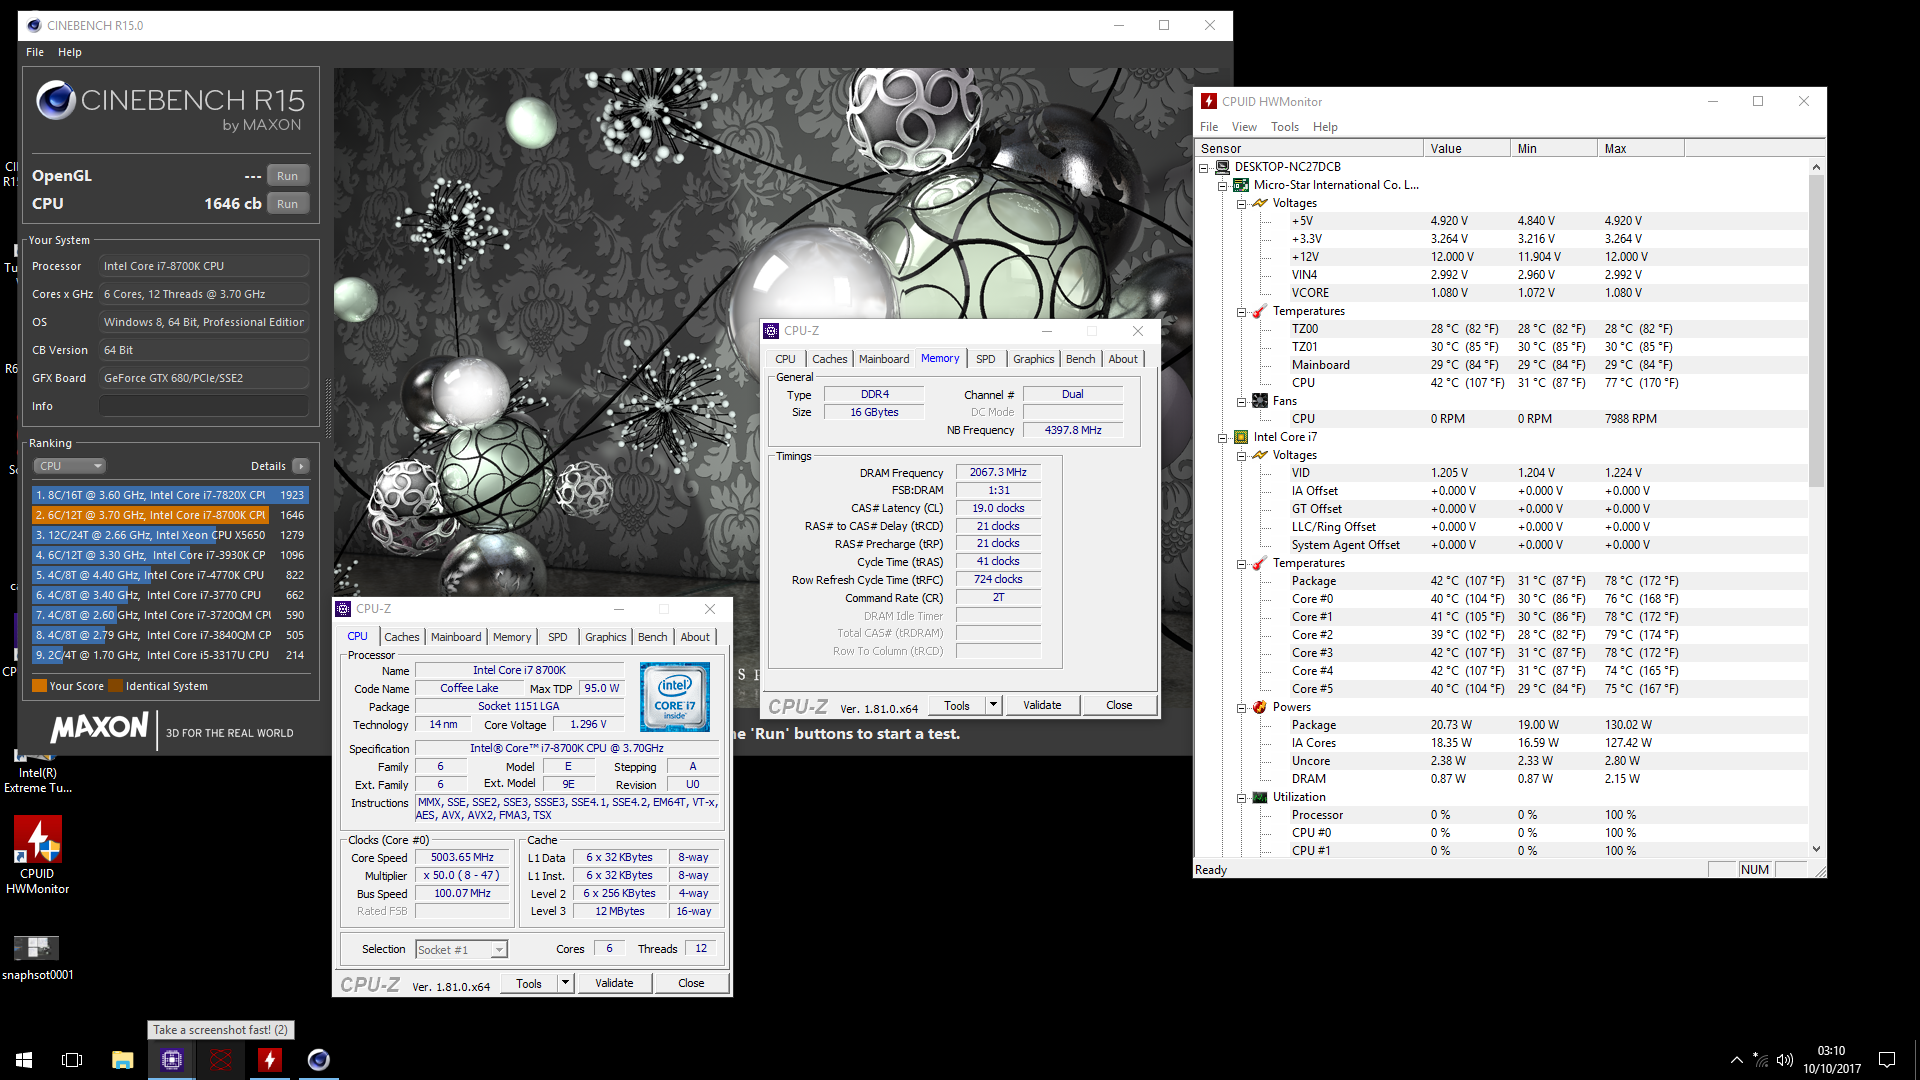Click the HWMonitor title bar app icon
The width and height of the screenshot is (1920, 1080).
click(x=1209, y=101)
